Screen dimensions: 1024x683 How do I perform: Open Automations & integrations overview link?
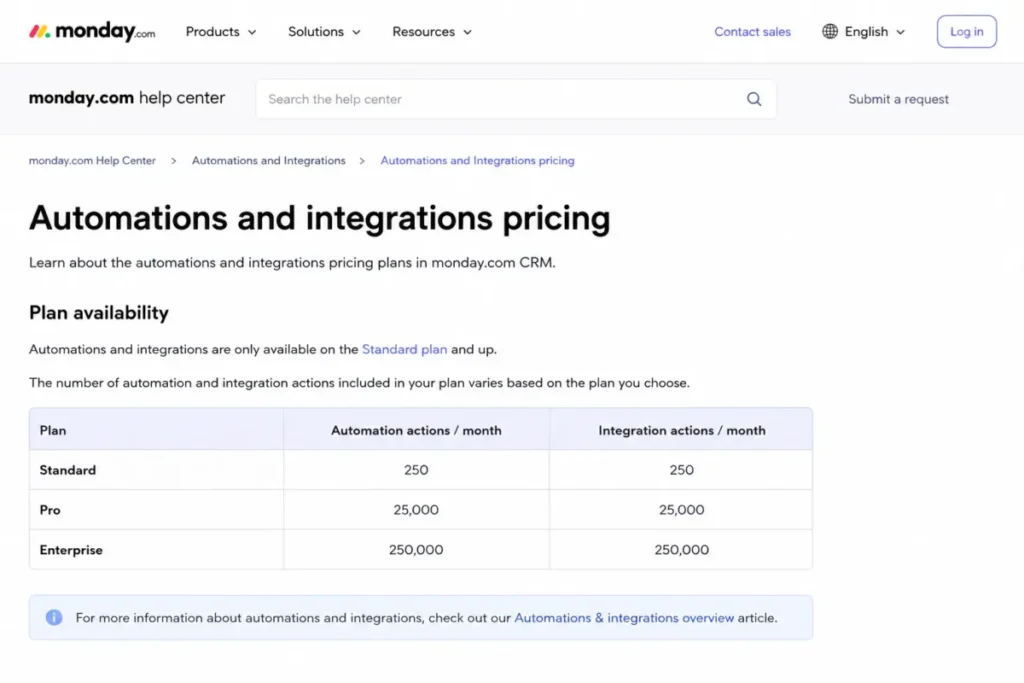pos(624,618)
